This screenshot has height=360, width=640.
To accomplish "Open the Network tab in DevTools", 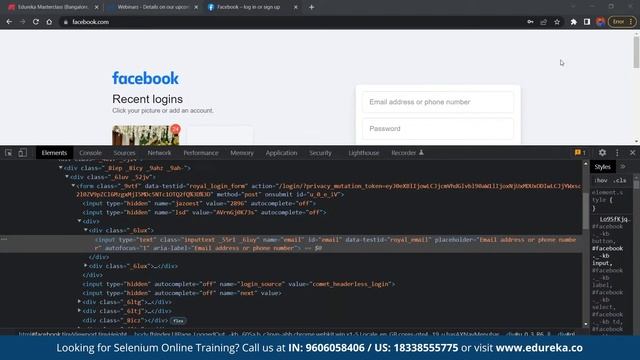I will point(159,153).
